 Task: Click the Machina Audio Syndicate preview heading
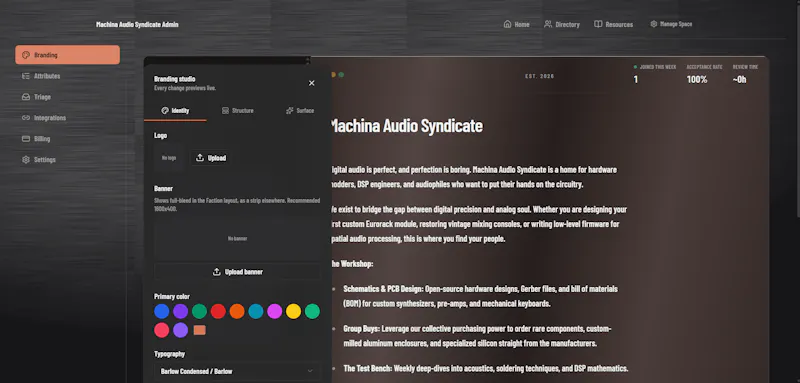406,126
